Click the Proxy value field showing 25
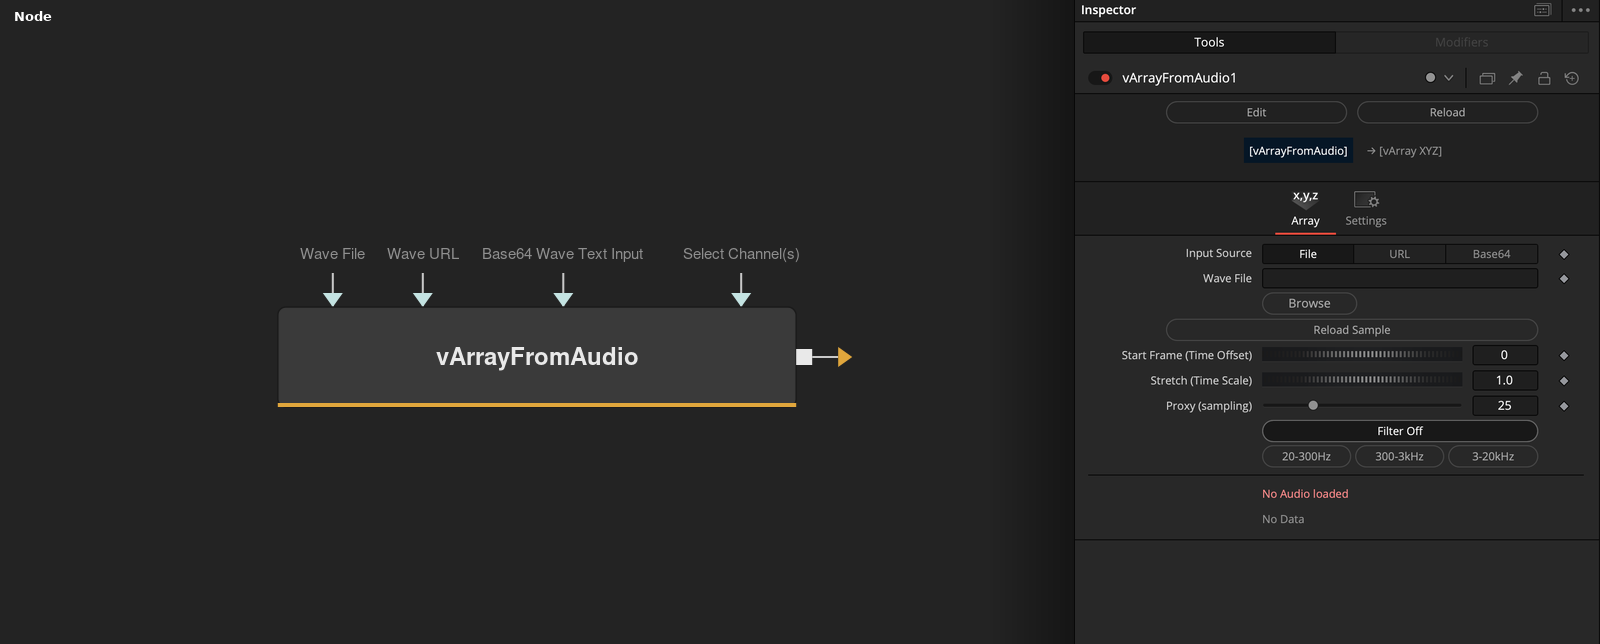 tap(1505, 405)
